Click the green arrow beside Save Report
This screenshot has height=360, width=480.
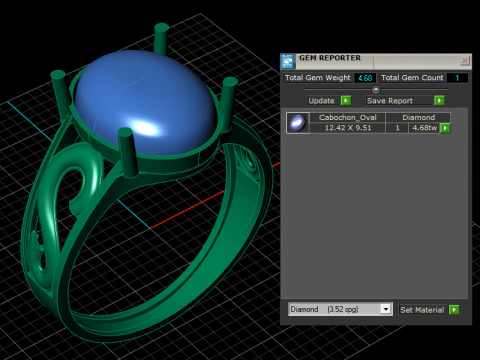439,101
